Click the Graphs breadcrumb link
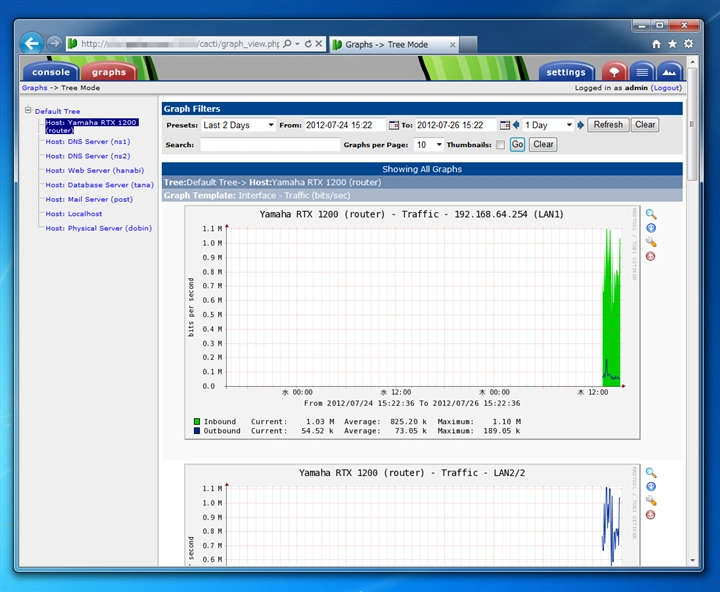Viewport: 720px width, 592px height. pyautogui.click(x=34, y=88)
